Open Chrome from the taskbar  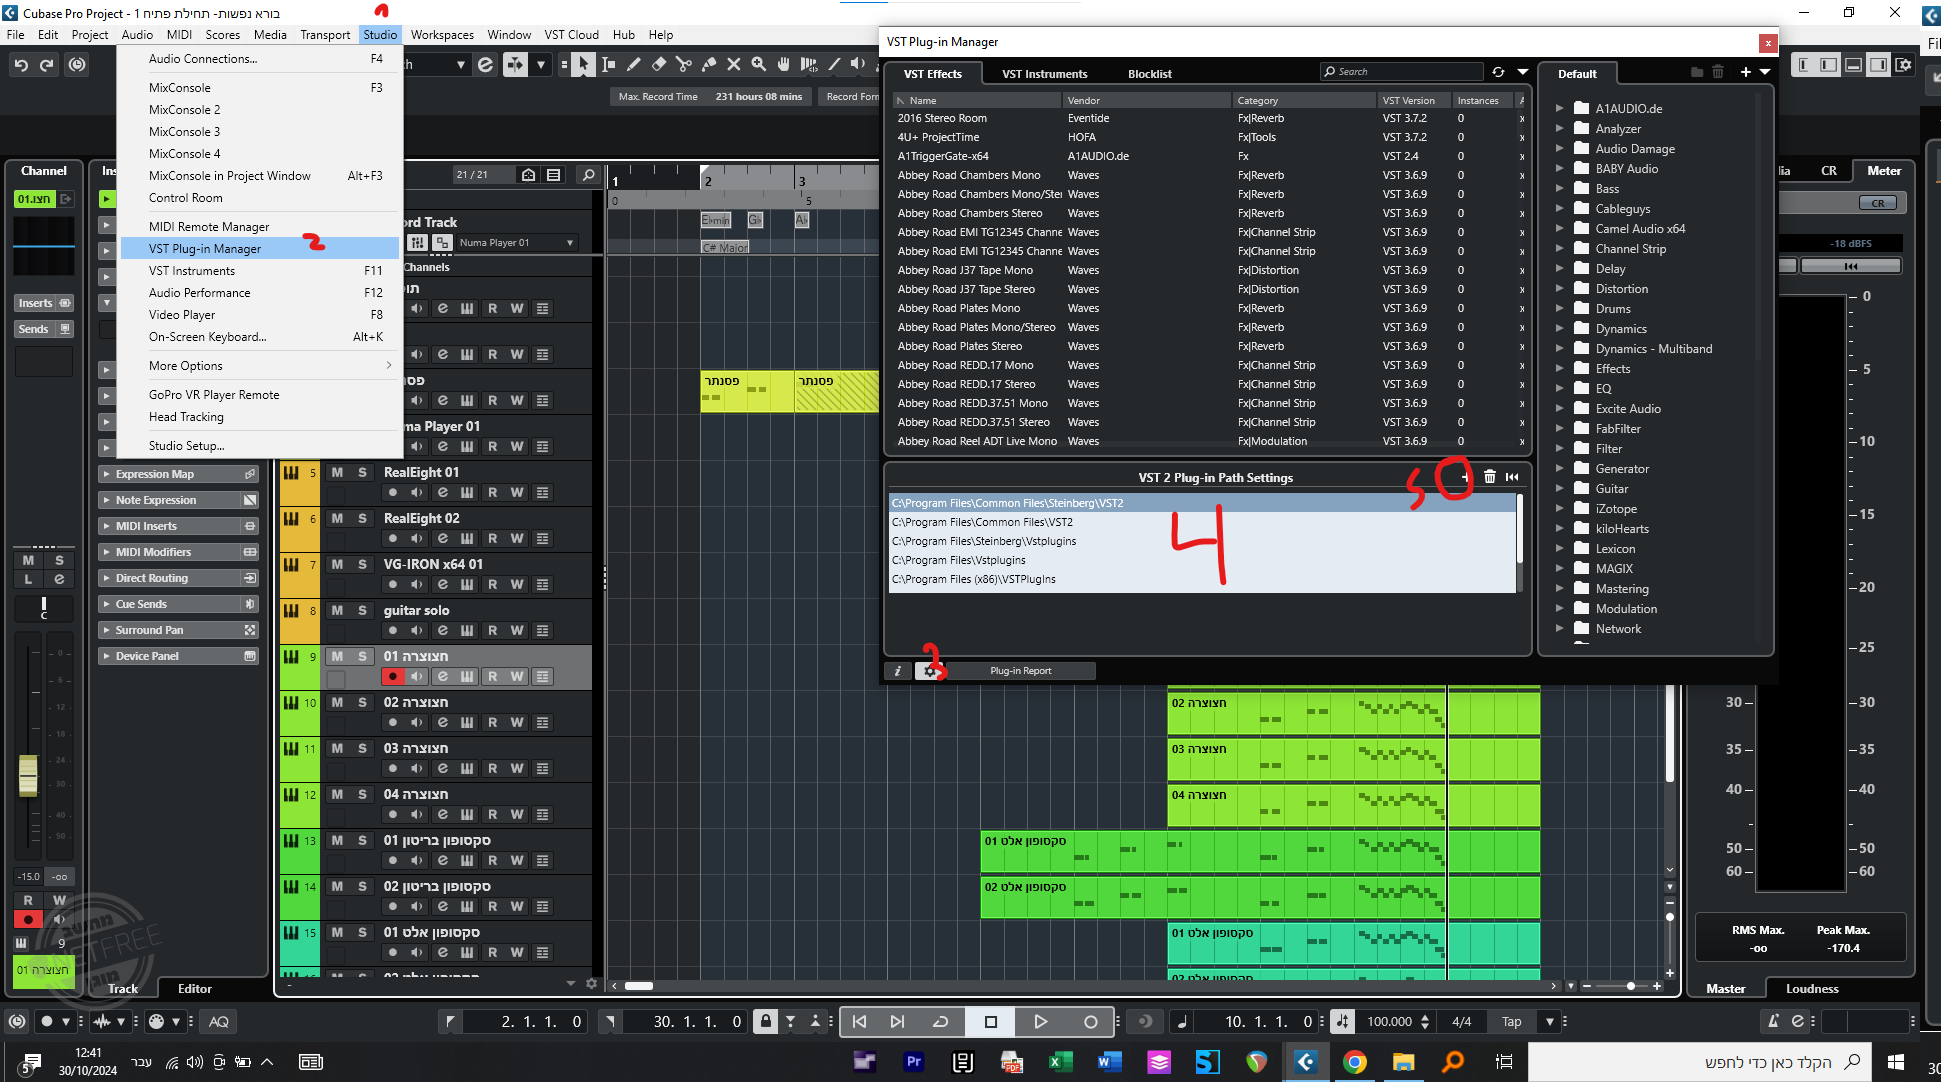point(1354,1062)
